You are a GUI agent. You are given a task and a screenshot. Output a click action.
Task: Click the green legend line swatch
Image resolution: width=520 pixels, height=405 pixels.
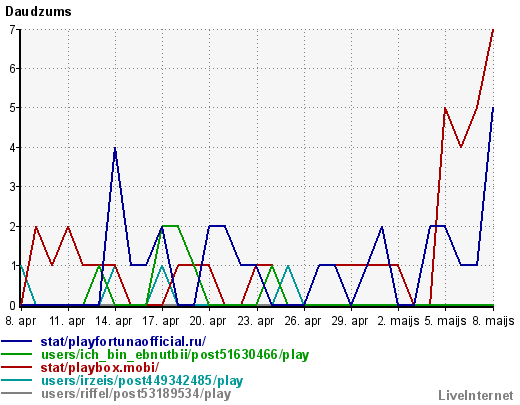point(17,354)
